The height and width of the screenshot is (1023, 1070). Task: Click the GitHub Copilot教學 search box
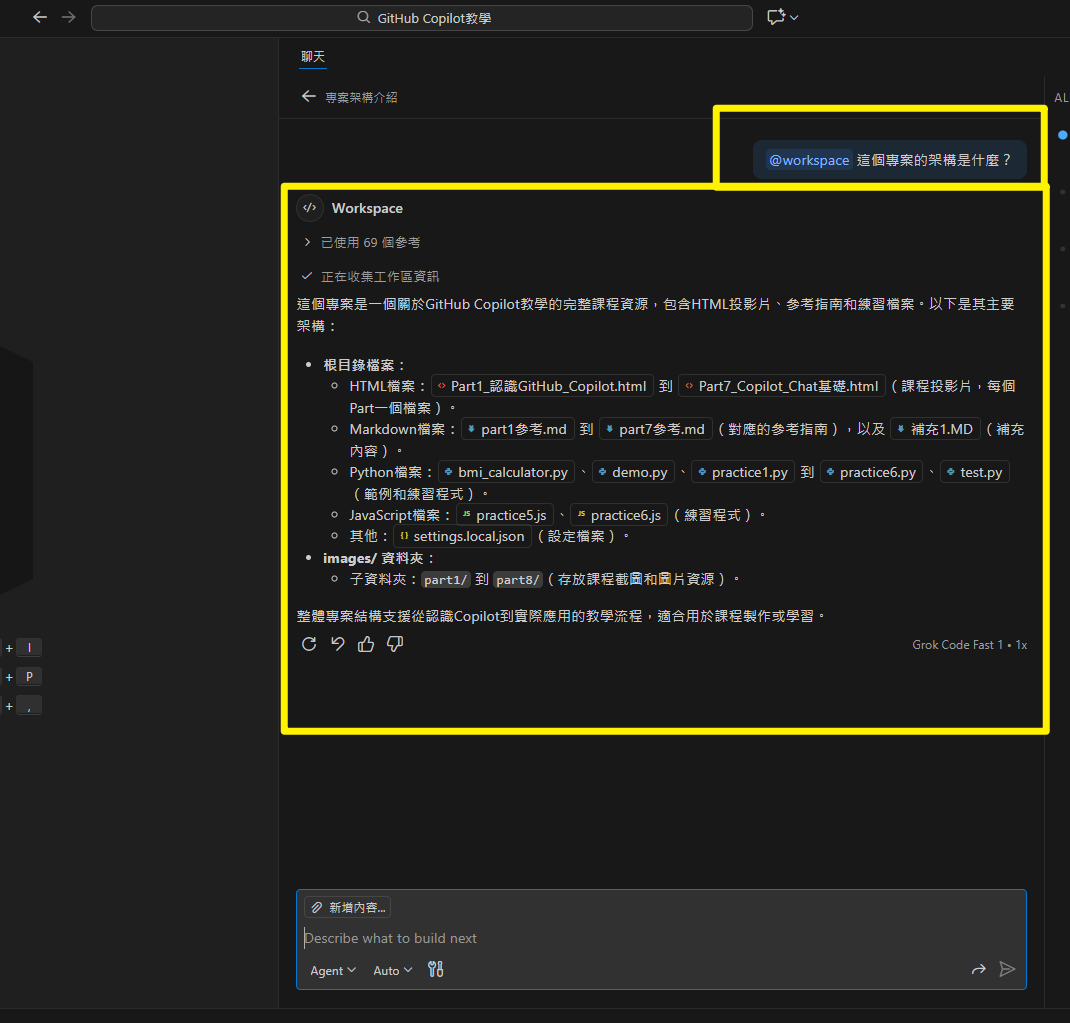pyautogui.click(x=421, y=18)
